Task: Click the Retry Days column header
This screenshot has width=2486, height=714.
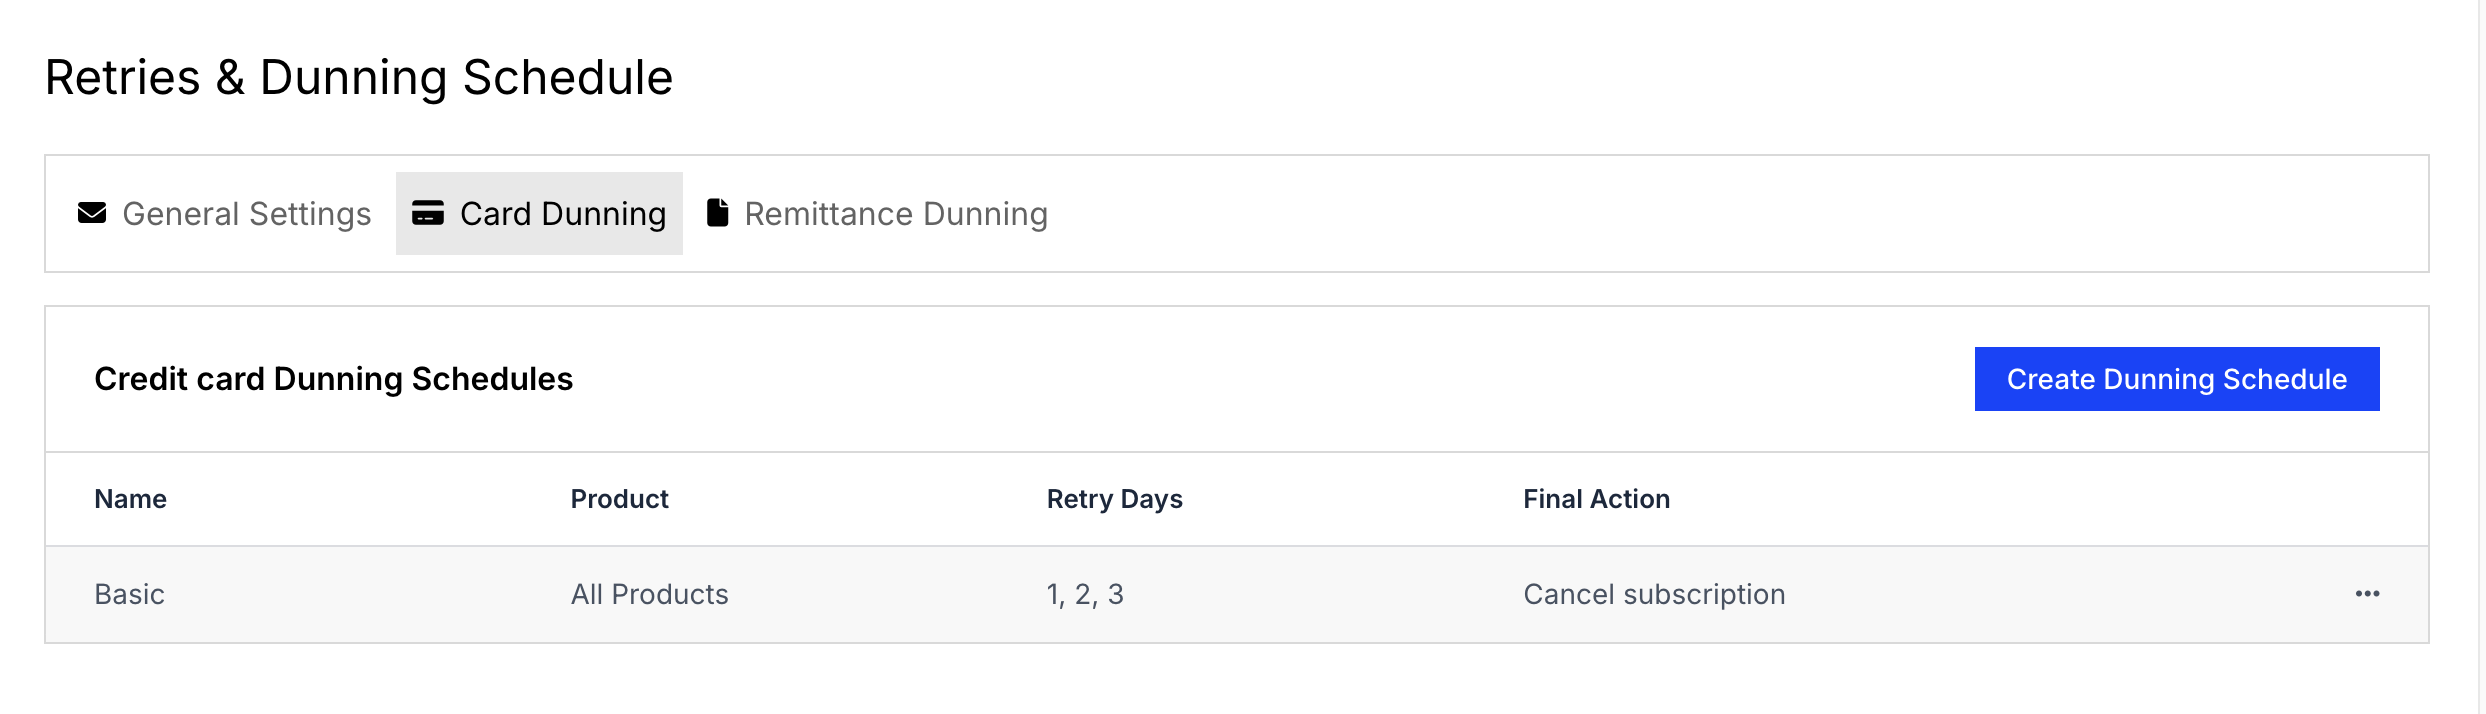Action: point(1115,499)
